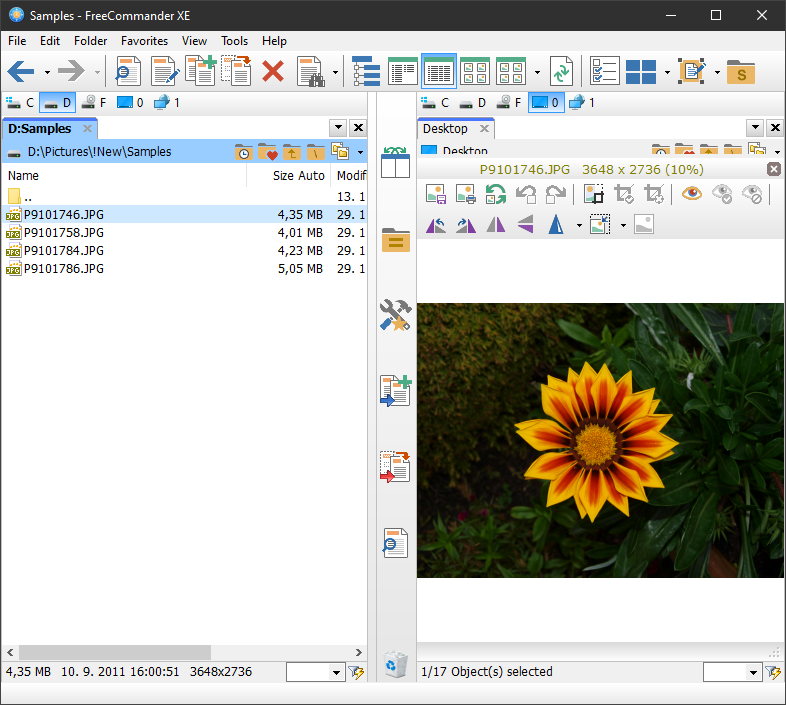Toggle the red-eye removal tool
786x705 pixels.
tap(692, 195)
